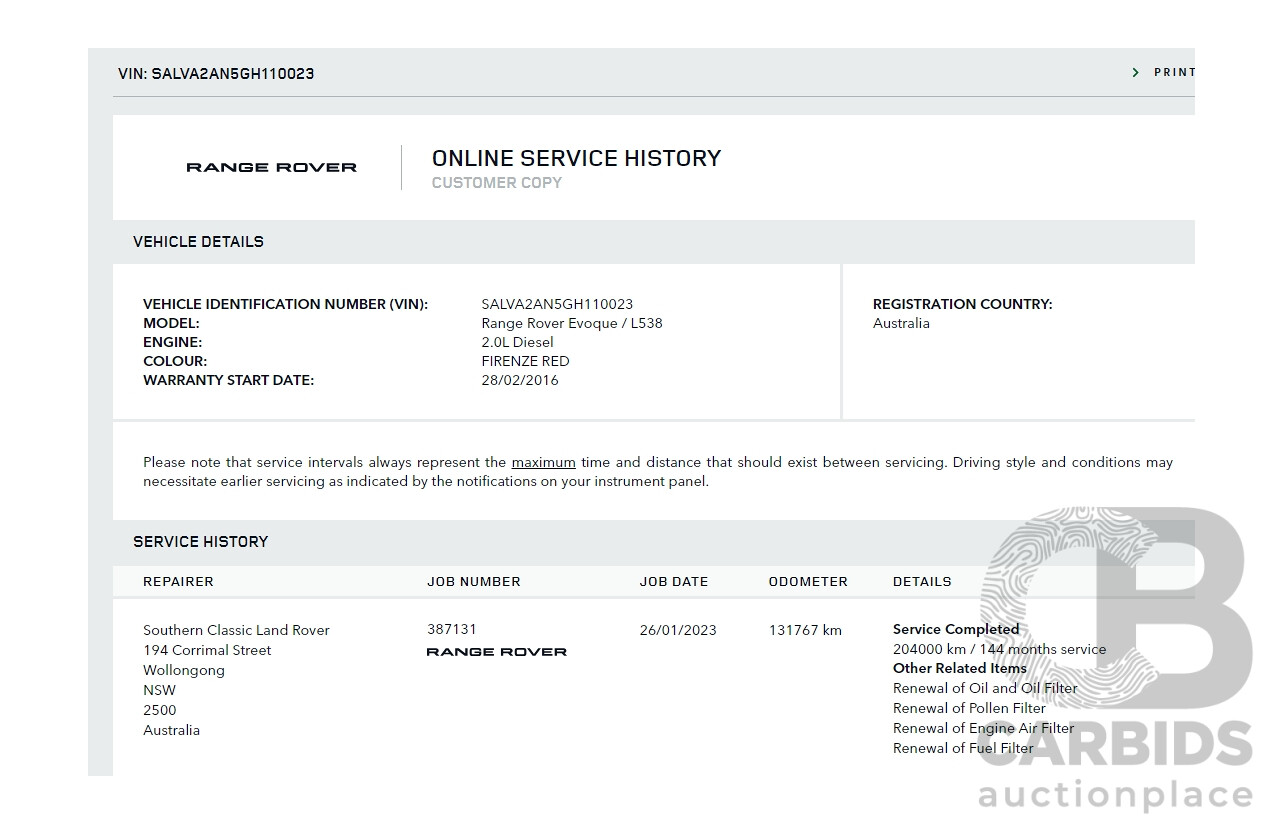Click the Vehicle Details section header
1280x825 pixels.
(x=198, y=241)
